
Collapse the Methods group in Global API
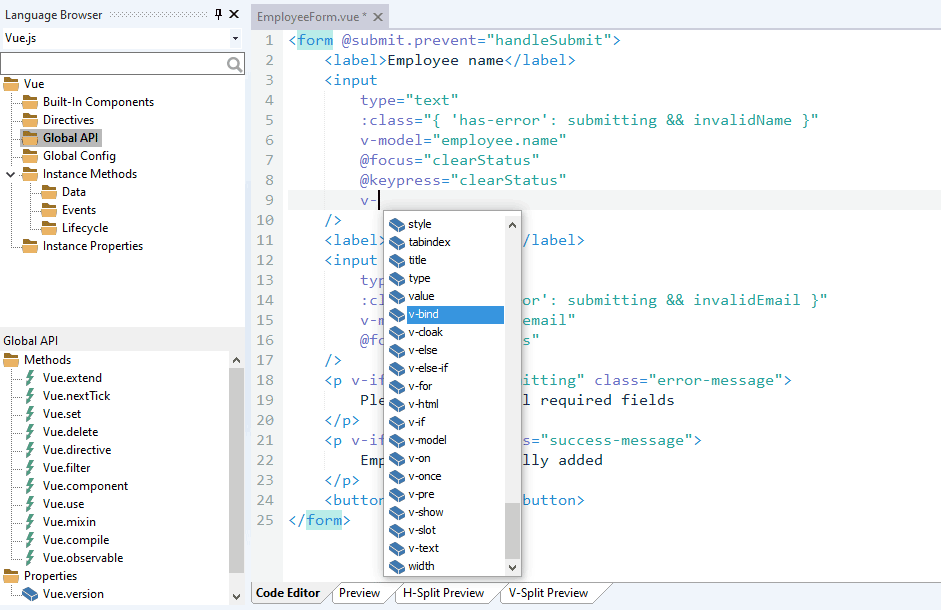[x=12, y=360]
